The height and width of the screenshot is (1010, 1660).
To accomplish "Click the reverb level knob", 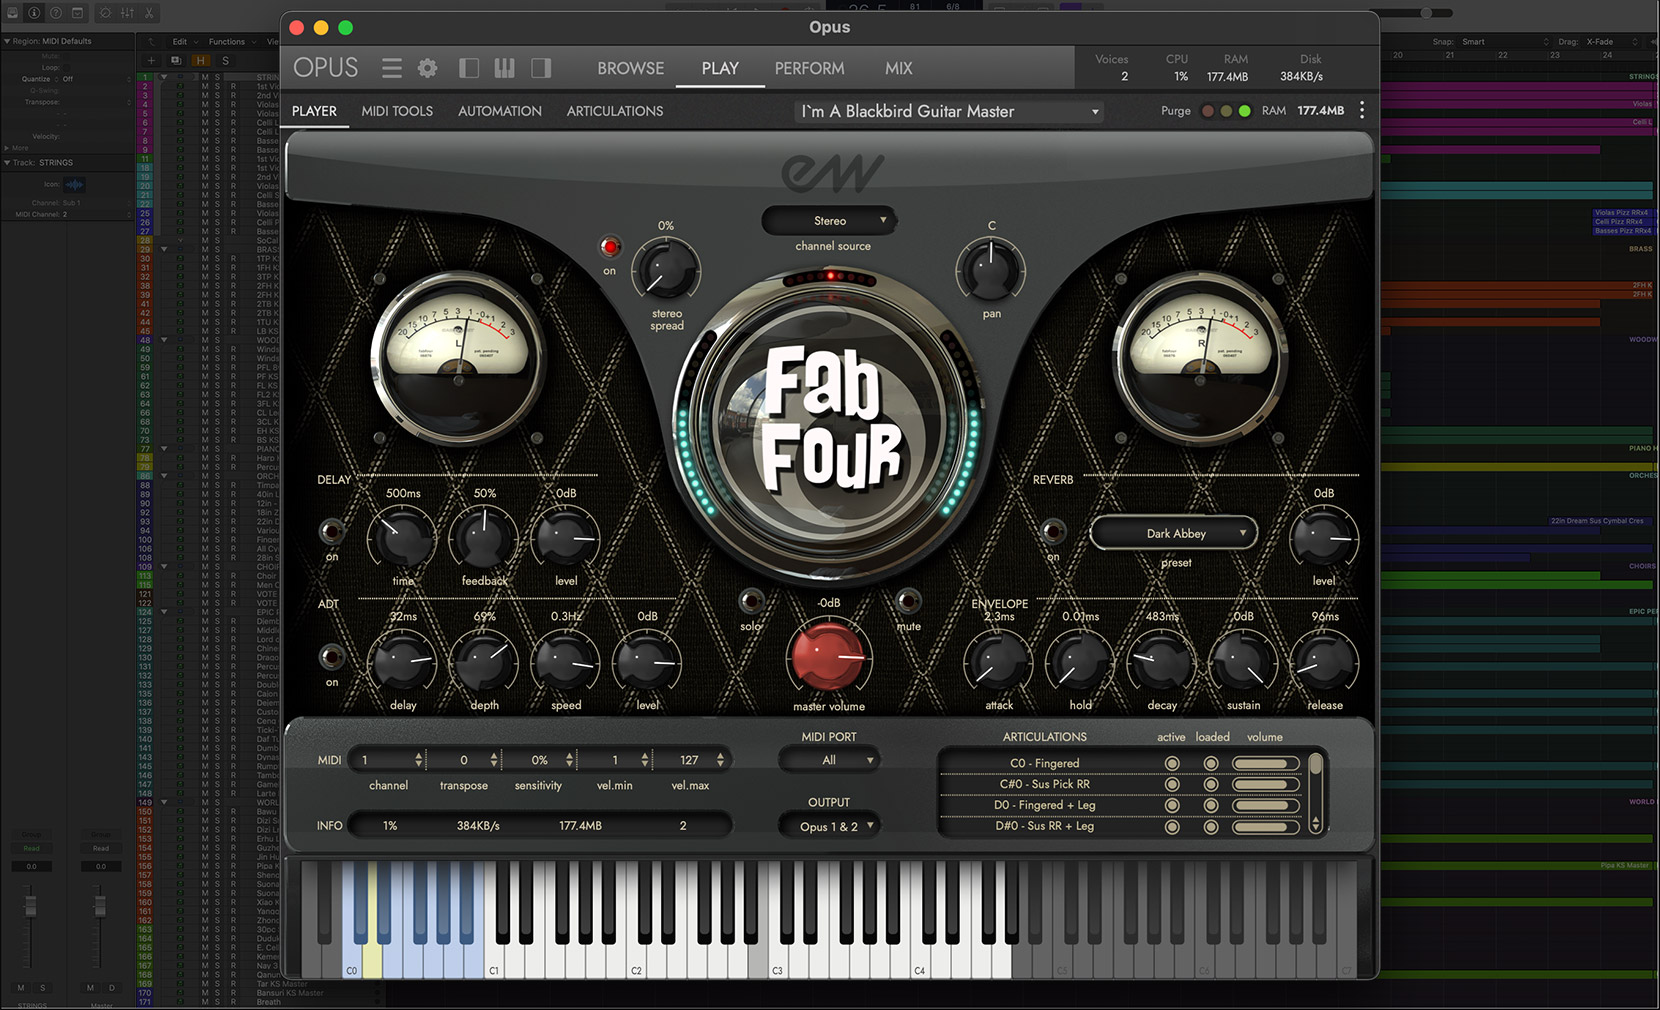I will click(1324, 538).
